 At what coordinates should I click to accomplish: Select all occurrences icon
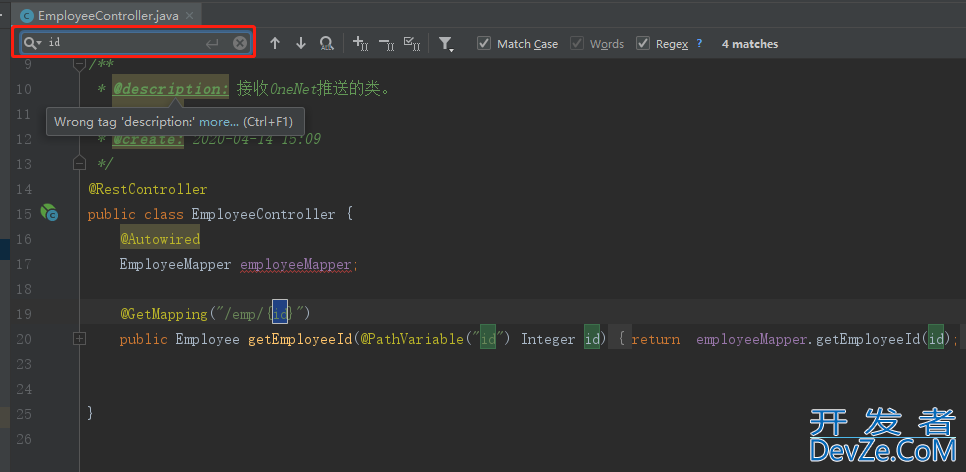412,43
